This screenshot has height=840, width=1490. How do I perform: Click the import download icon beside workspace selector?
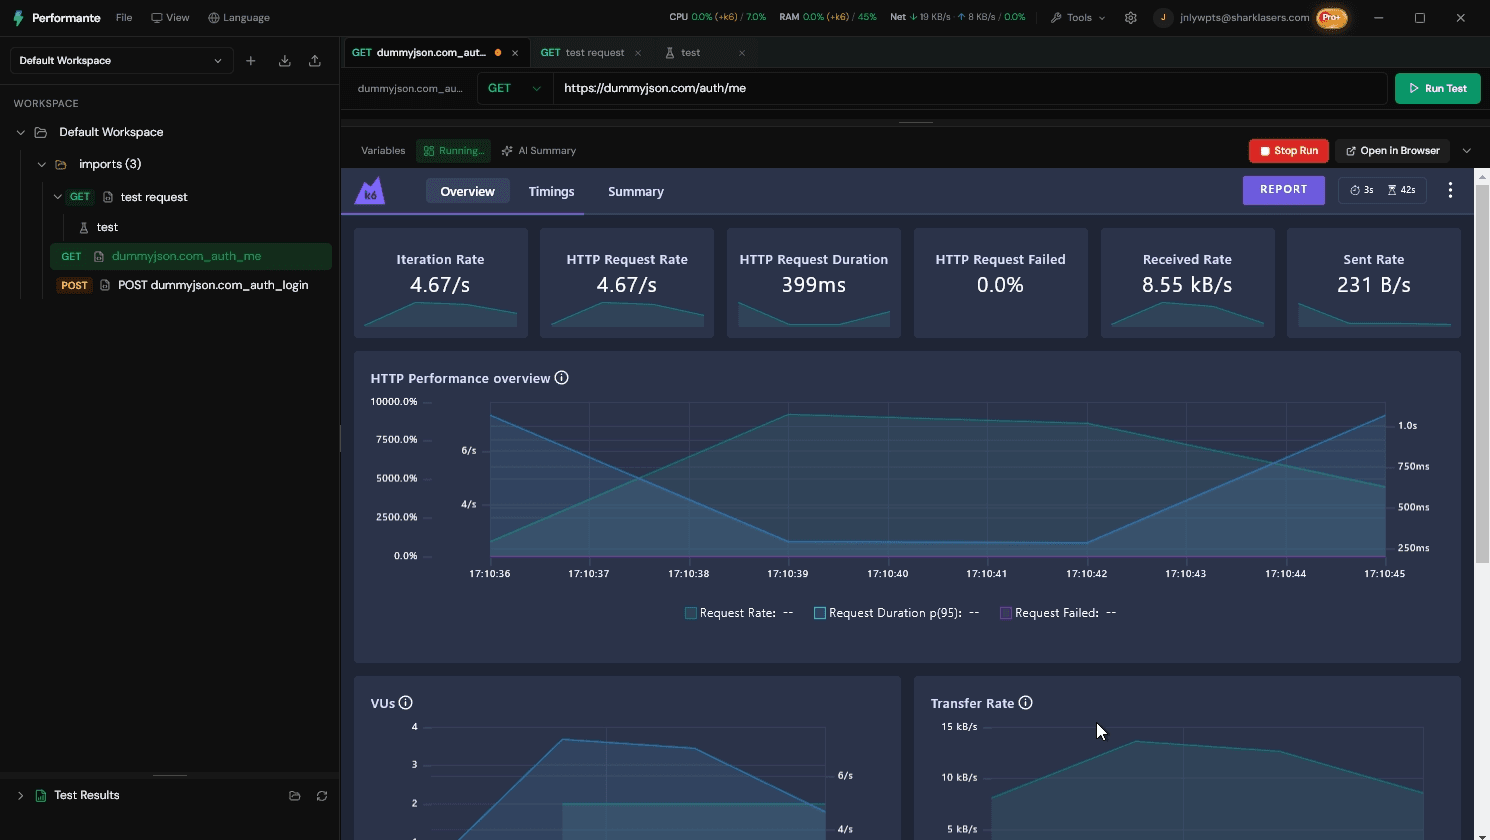[285, 61]
